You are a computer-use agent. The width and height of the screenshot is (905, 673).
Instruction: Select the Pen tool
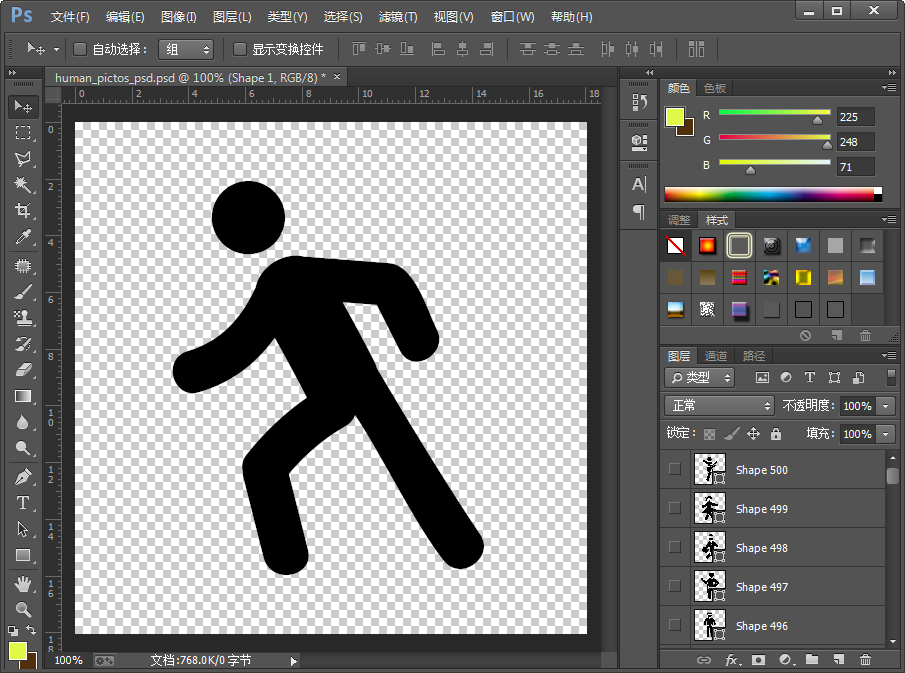(x=23, y=477)
